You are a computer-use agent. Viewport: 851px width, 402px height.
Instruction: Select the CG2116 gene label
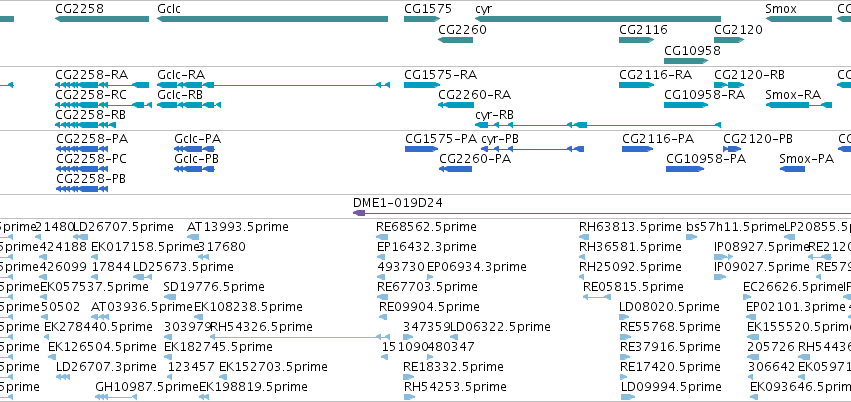(643, 29)
